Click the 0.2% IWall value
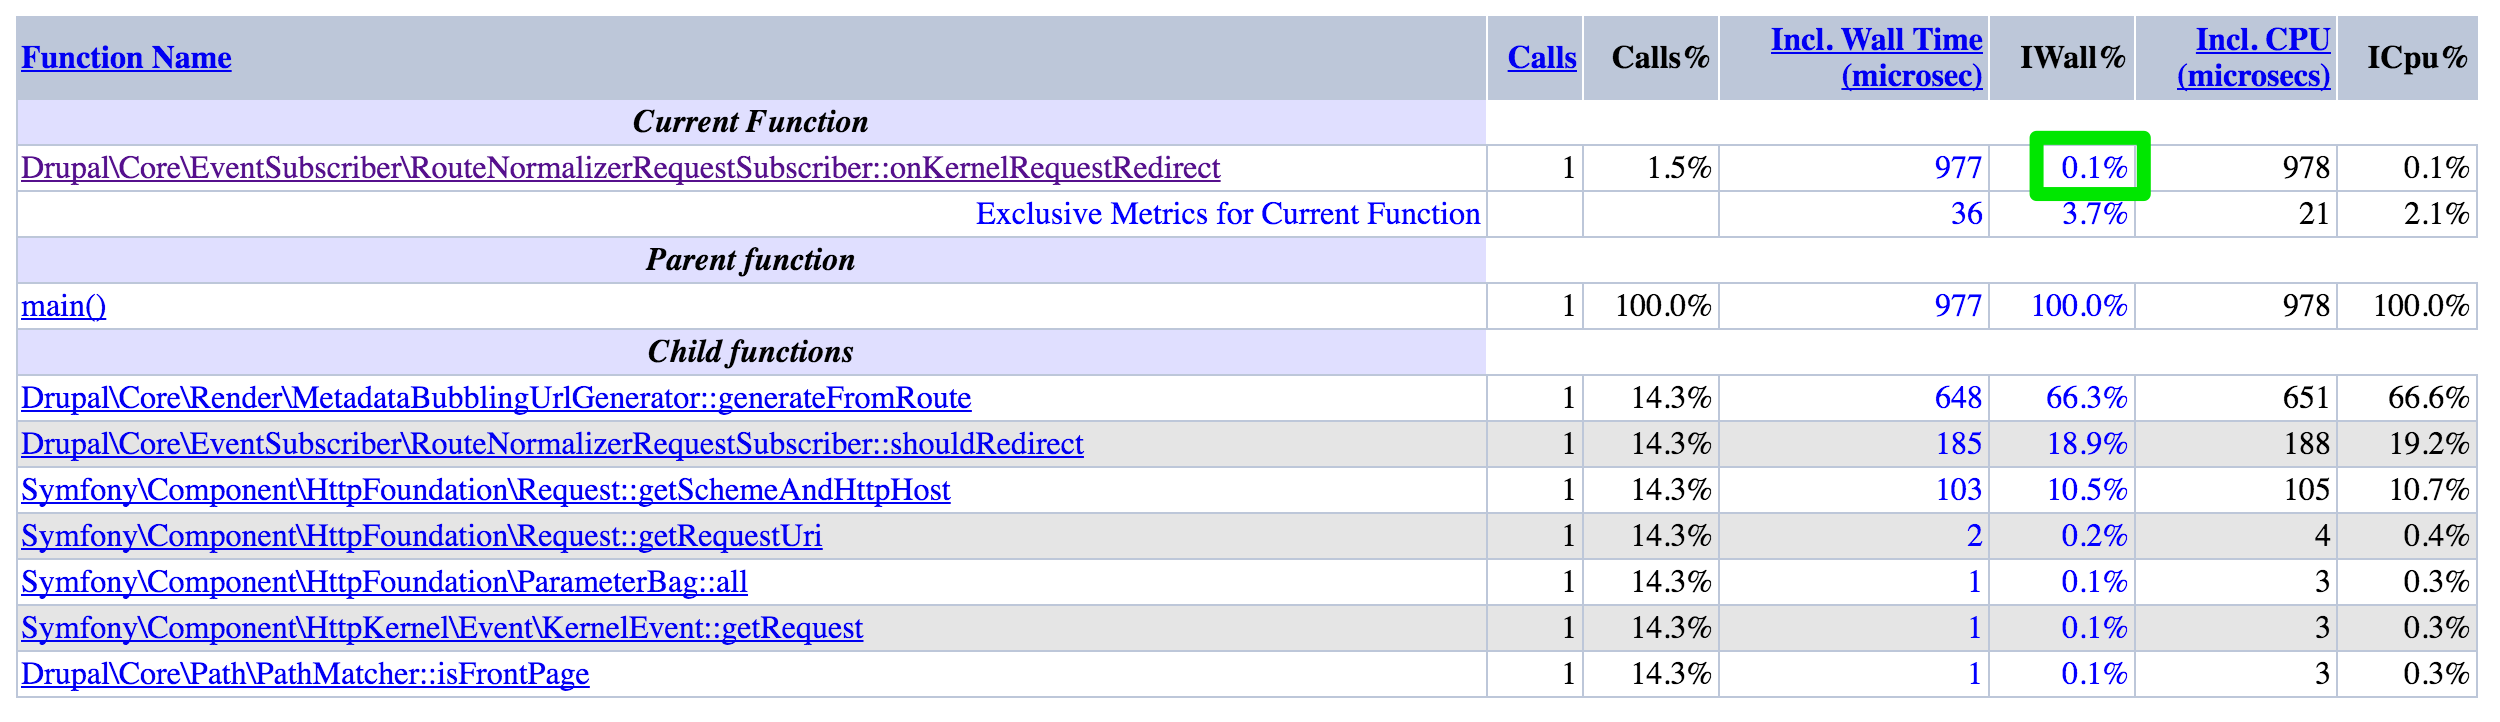Viewport: 2500px width, 722px height. point(2094,536)
